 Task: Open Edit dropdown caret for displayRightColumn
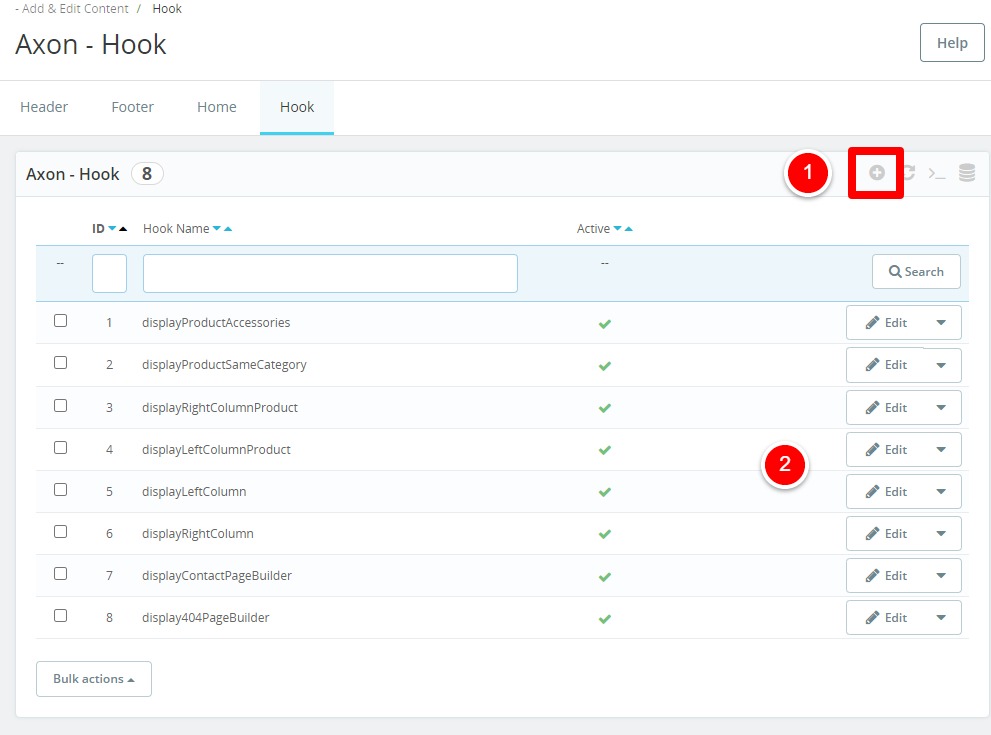941,534
